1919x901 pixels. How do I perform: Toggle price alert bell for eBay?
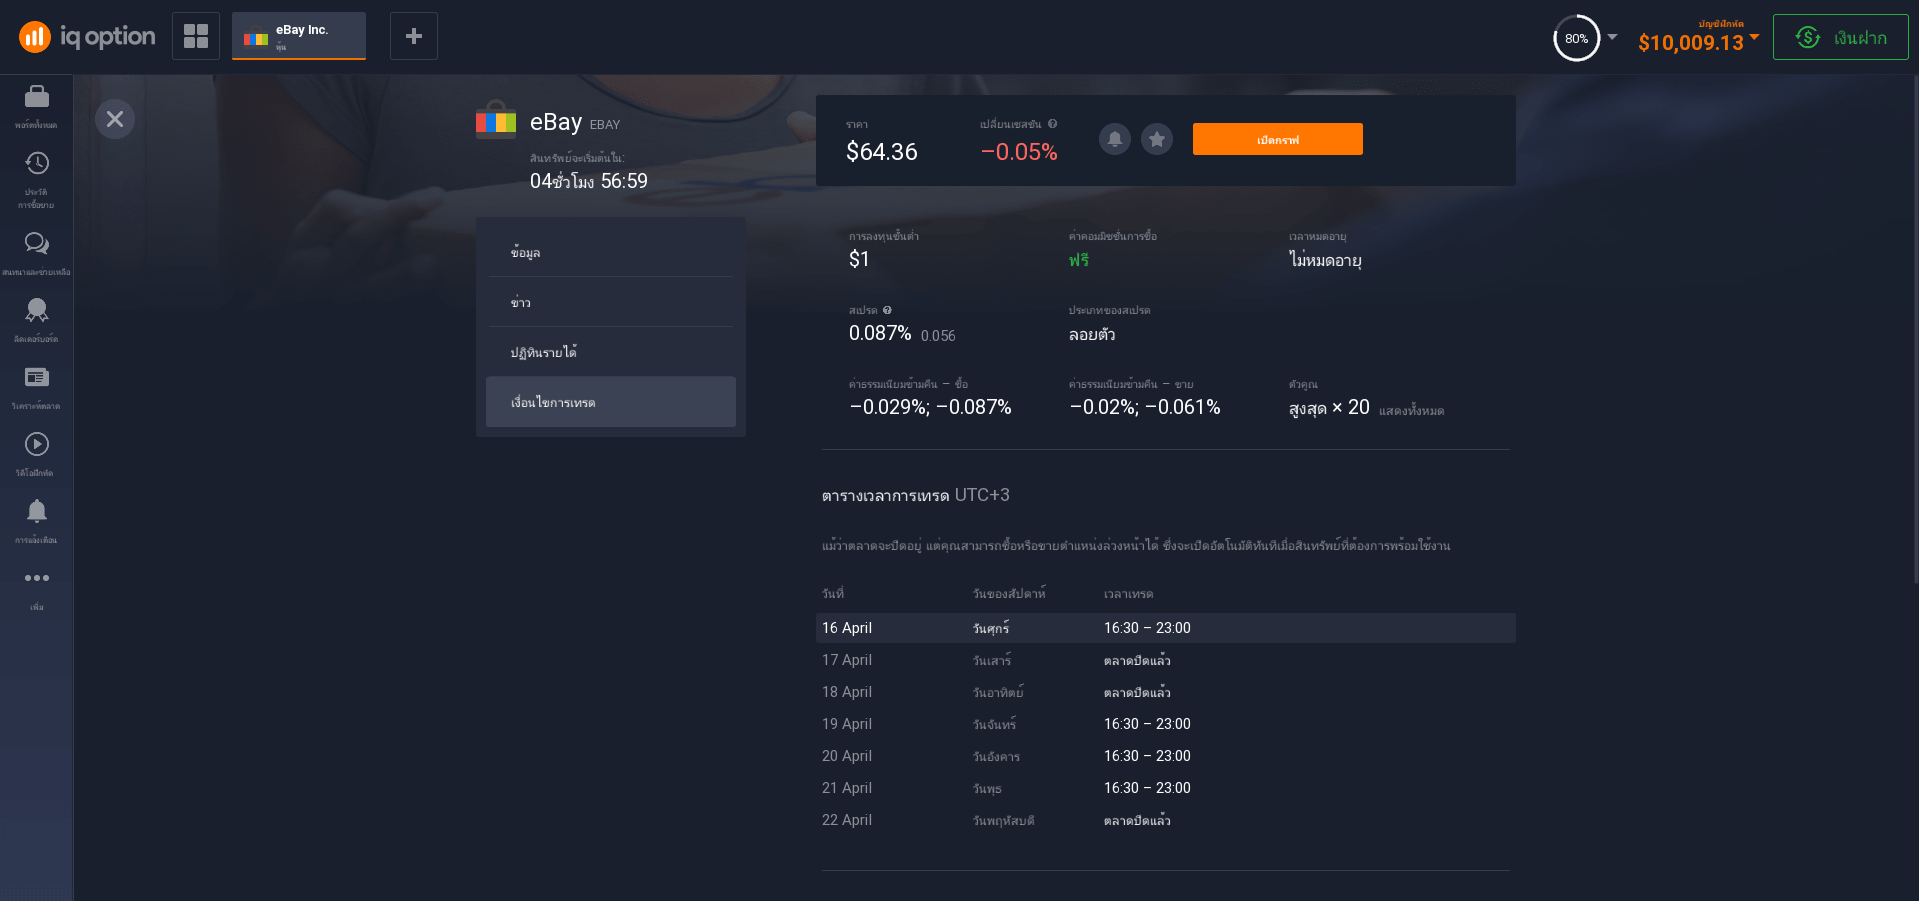click(1115, 139)
